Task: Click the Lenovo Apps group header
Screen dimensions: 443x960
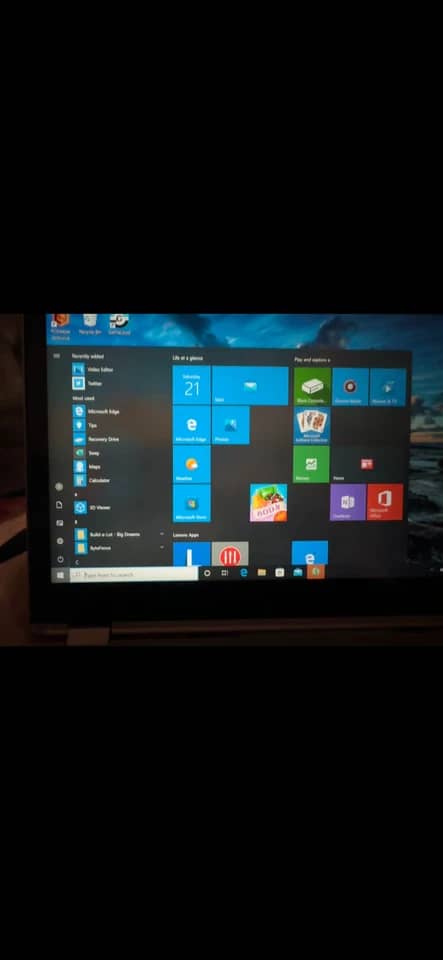Action: click(x=185, y=534)
